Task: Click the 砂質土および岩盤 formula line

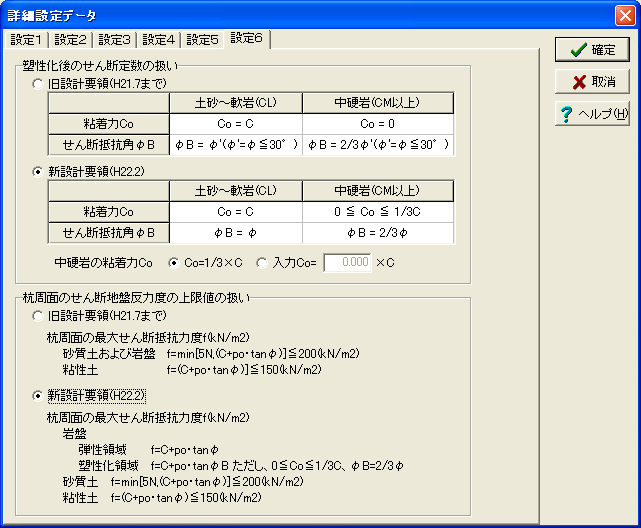Action: 211,353
